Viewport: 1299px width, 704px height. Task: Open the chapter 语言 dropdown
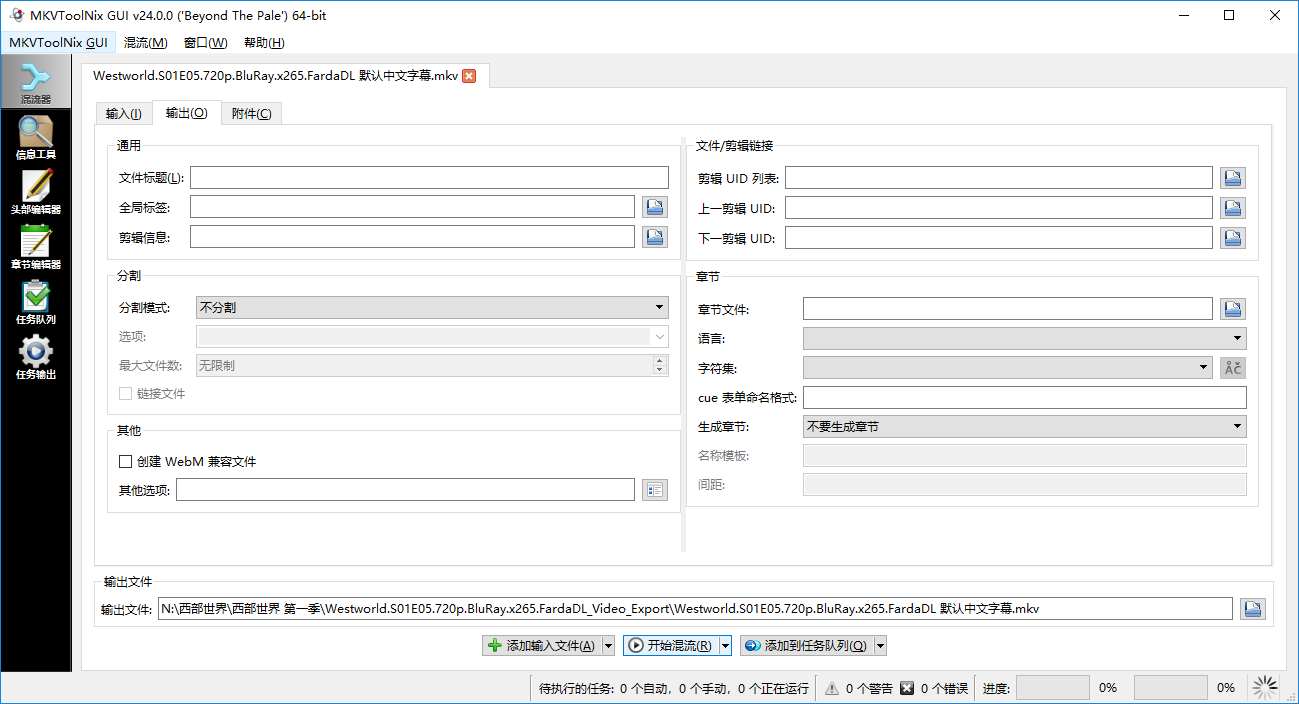(x=1025, y=338)
